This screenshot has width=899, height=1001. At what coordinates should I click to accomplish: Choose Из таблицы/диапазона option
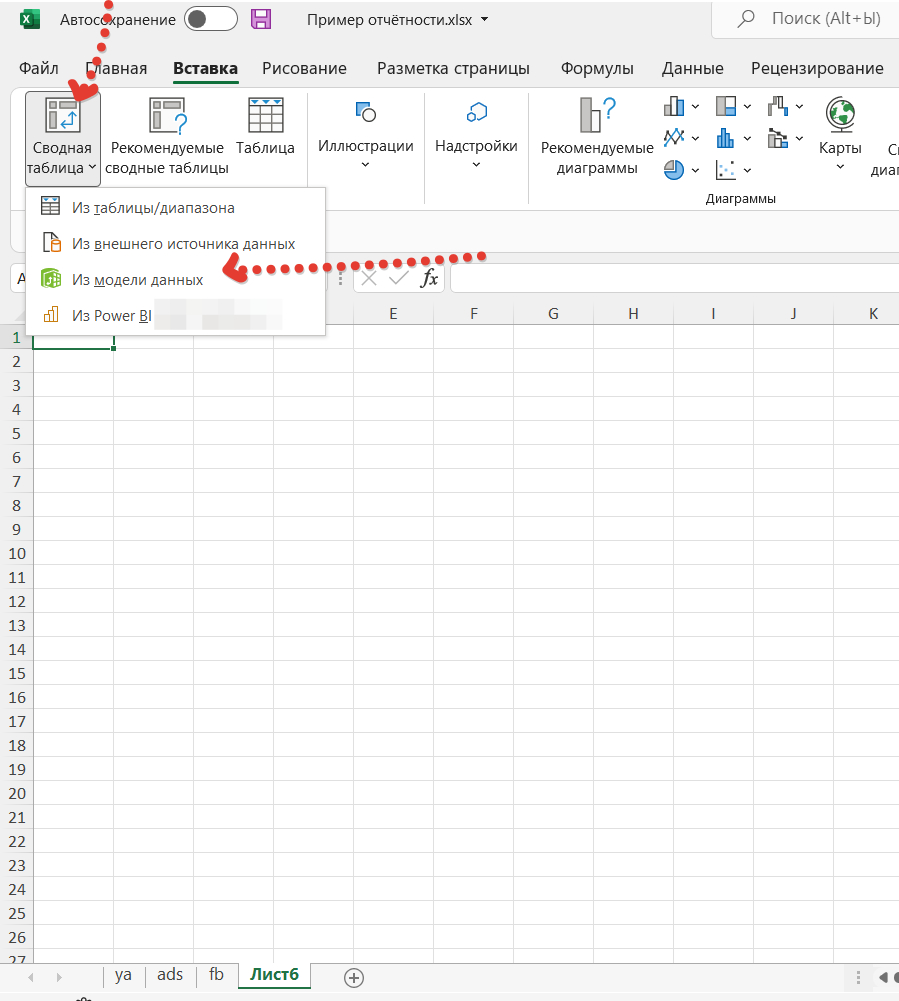click(153, 208)
